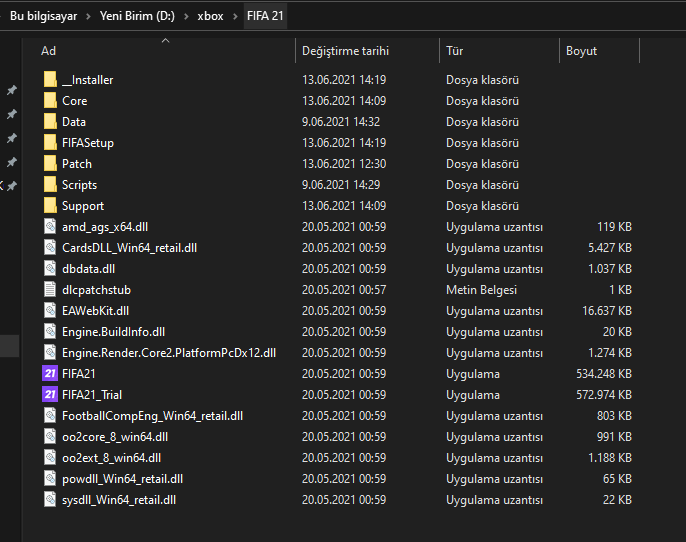Expand chevron after Yeni Birim (D:)

click(x=186, y=16)
